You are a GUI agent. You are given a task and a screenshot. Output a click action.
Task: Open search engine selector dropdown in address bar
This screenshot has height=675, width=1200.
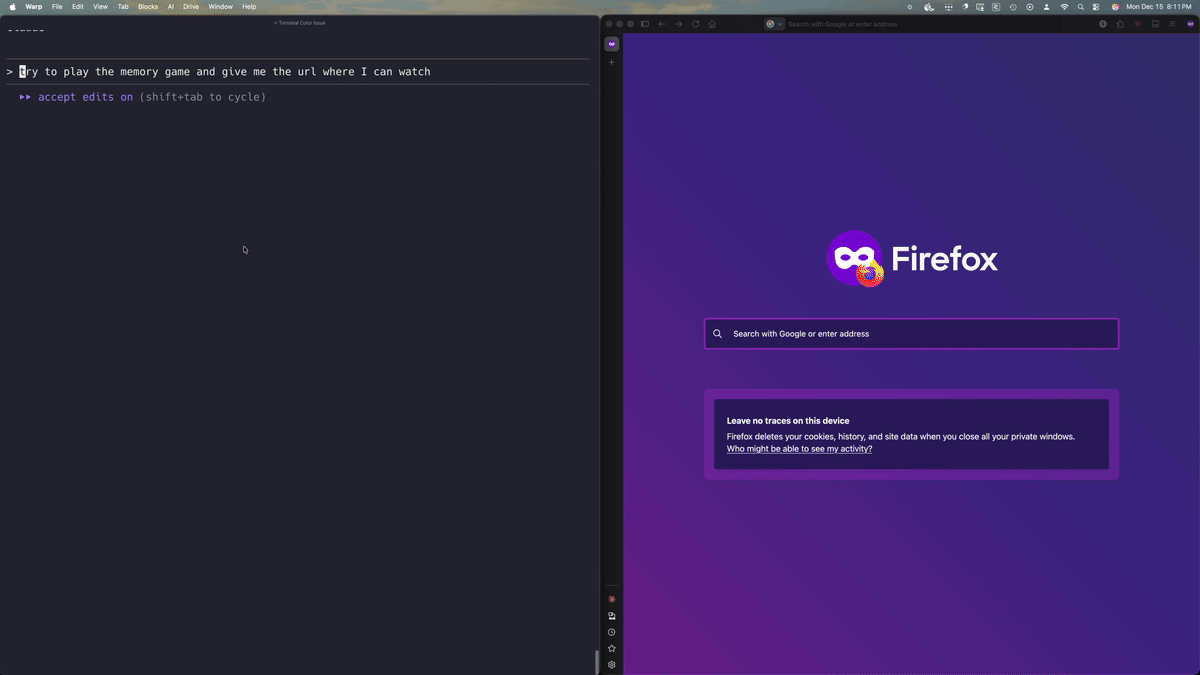tap(774, 24)
